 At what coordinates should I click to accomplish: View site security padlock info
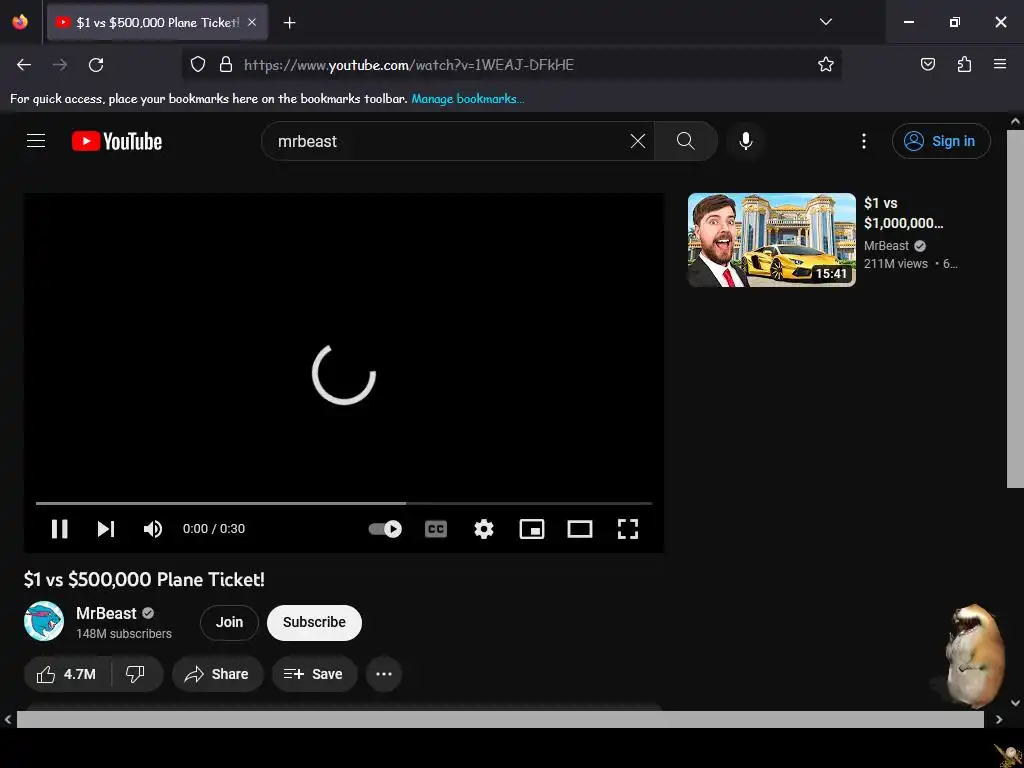(226, 65)
